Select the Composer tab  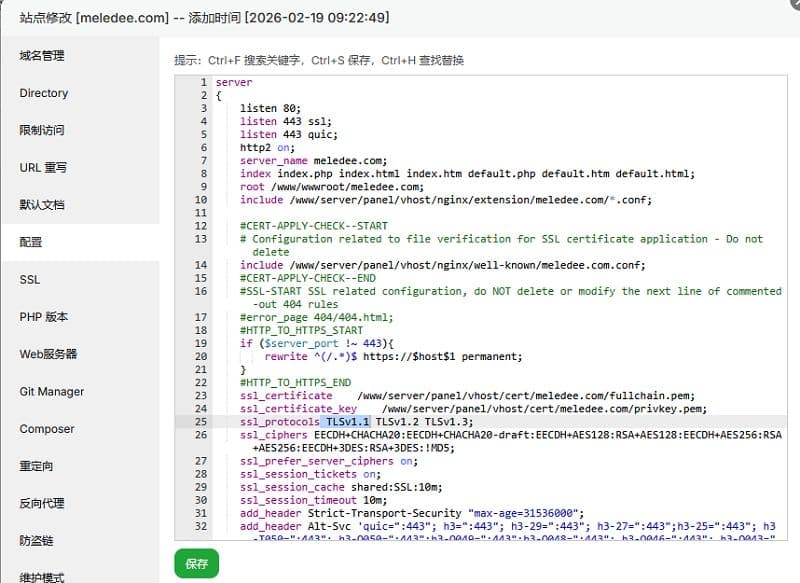click(47, 429)
